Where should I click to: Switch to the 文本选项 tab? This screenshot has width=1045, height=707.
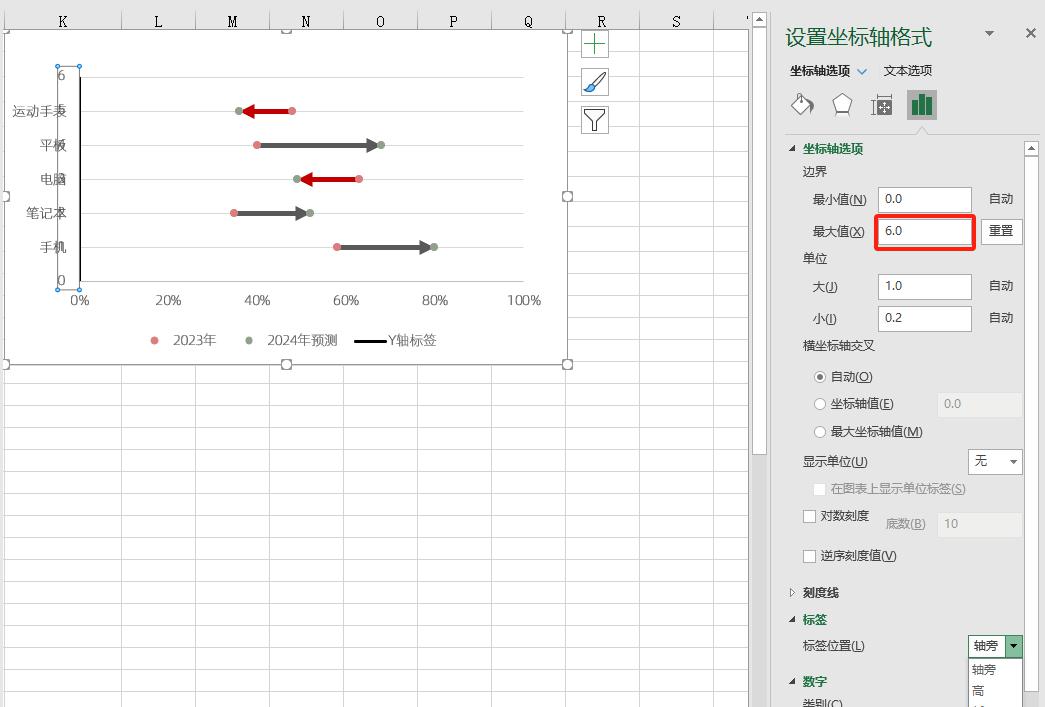point(908,71)
